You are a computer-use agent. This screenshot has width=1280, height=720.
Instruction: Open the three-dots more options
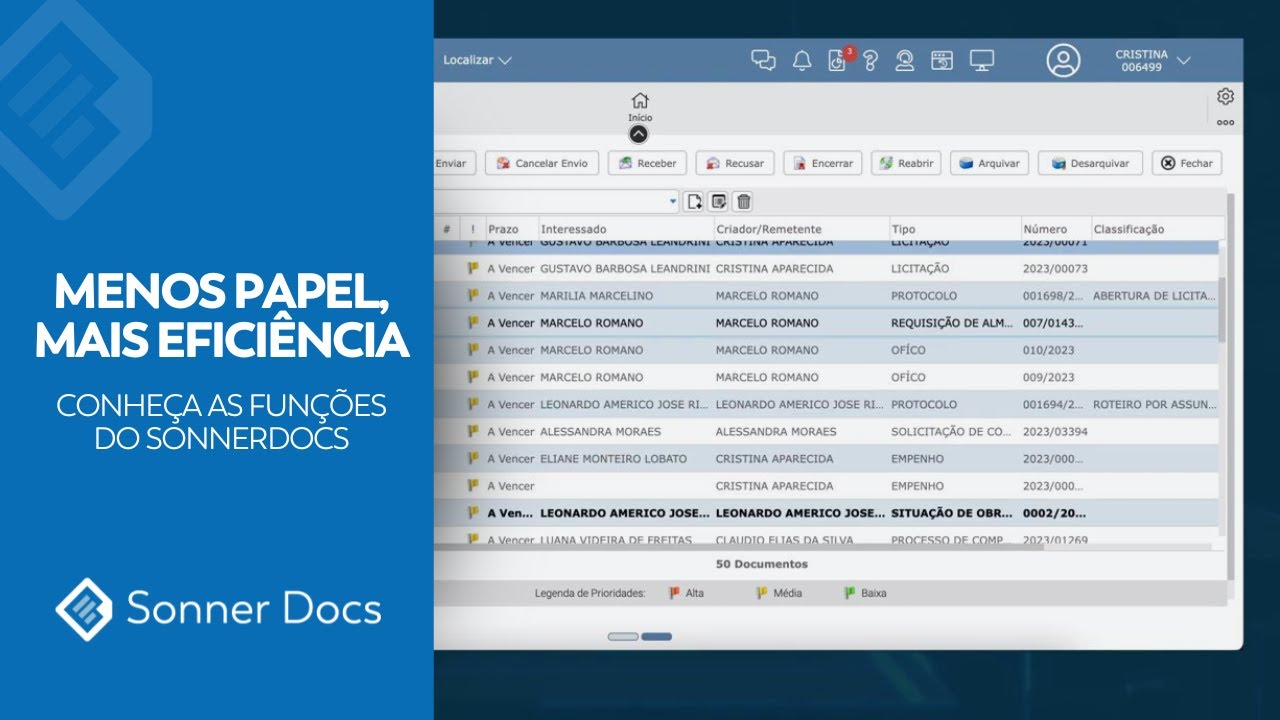[x=1225, y=123]
